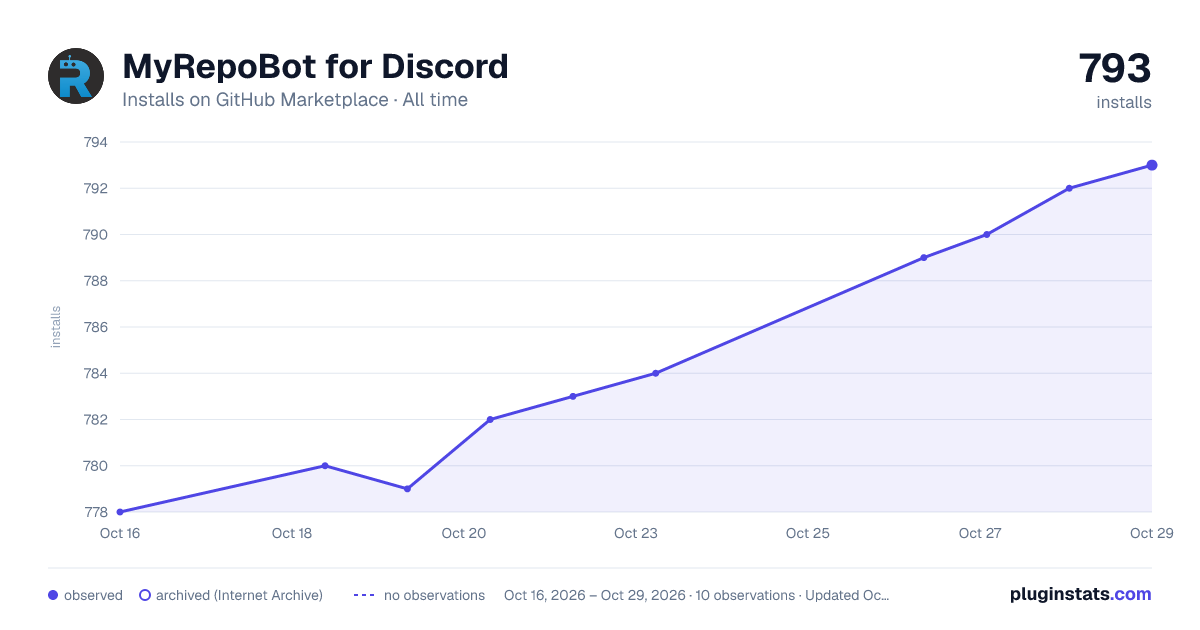Click the 788 y-axis label
The width and height of the screenshot is (1200, 630).
[95, 281]
